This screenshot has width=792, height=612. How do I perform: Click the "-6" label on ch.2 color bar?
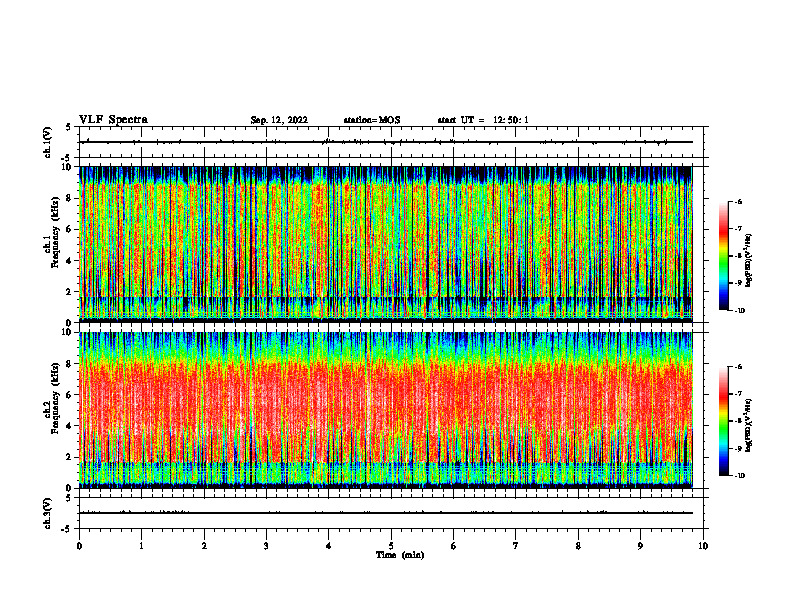coord(739,367)
